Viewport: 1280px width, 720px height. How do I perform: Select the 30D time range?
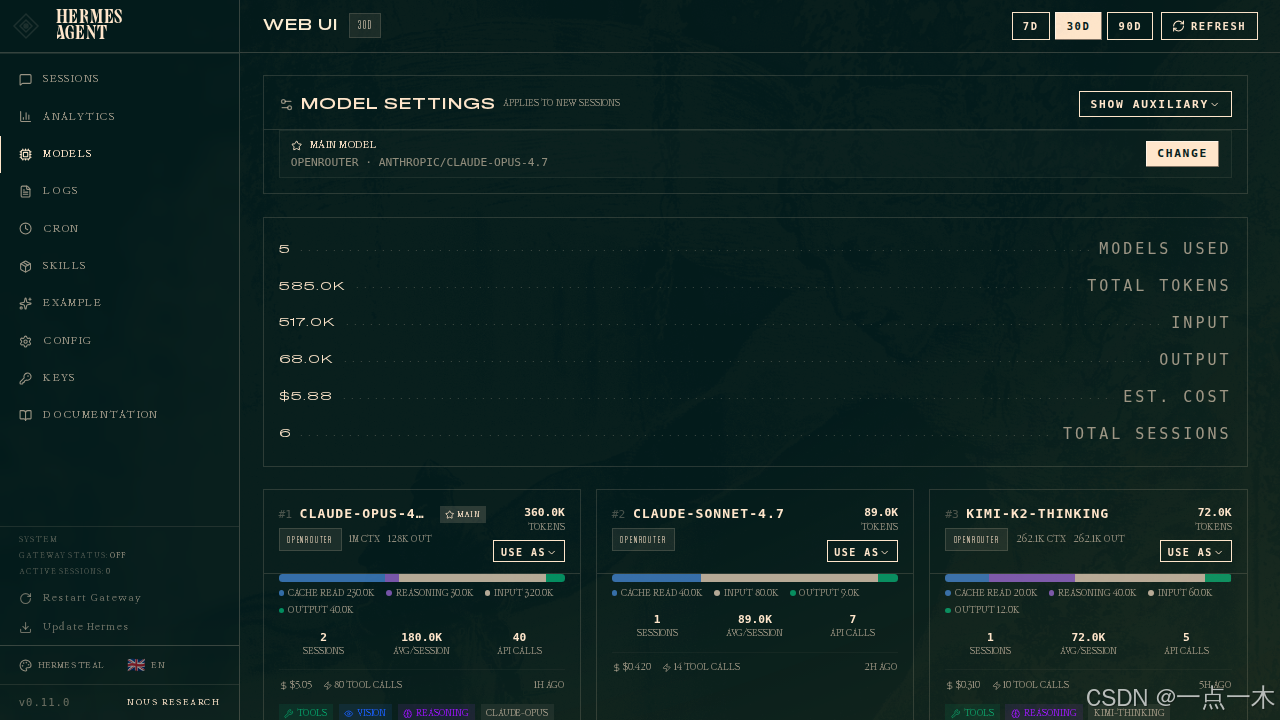click(x=1078, y=26)
